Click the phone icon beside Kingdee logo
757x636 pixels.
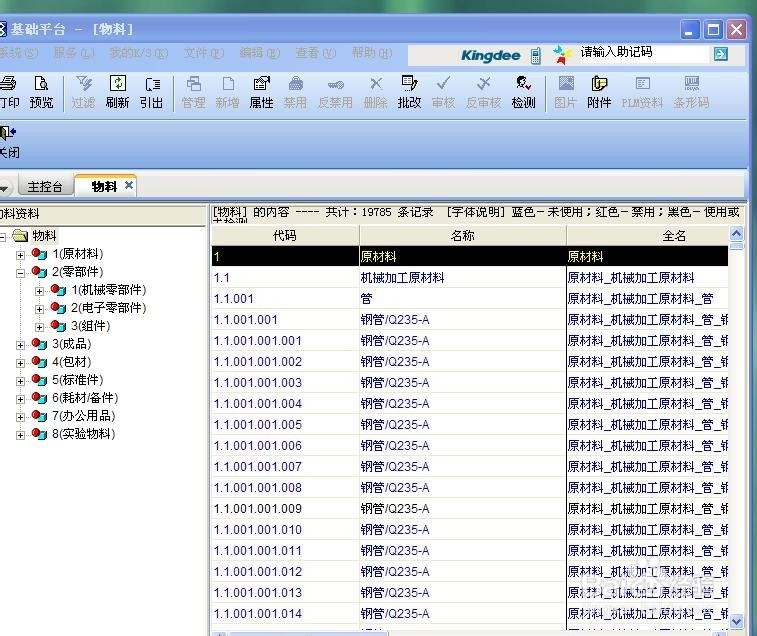[x=535, y=56]
